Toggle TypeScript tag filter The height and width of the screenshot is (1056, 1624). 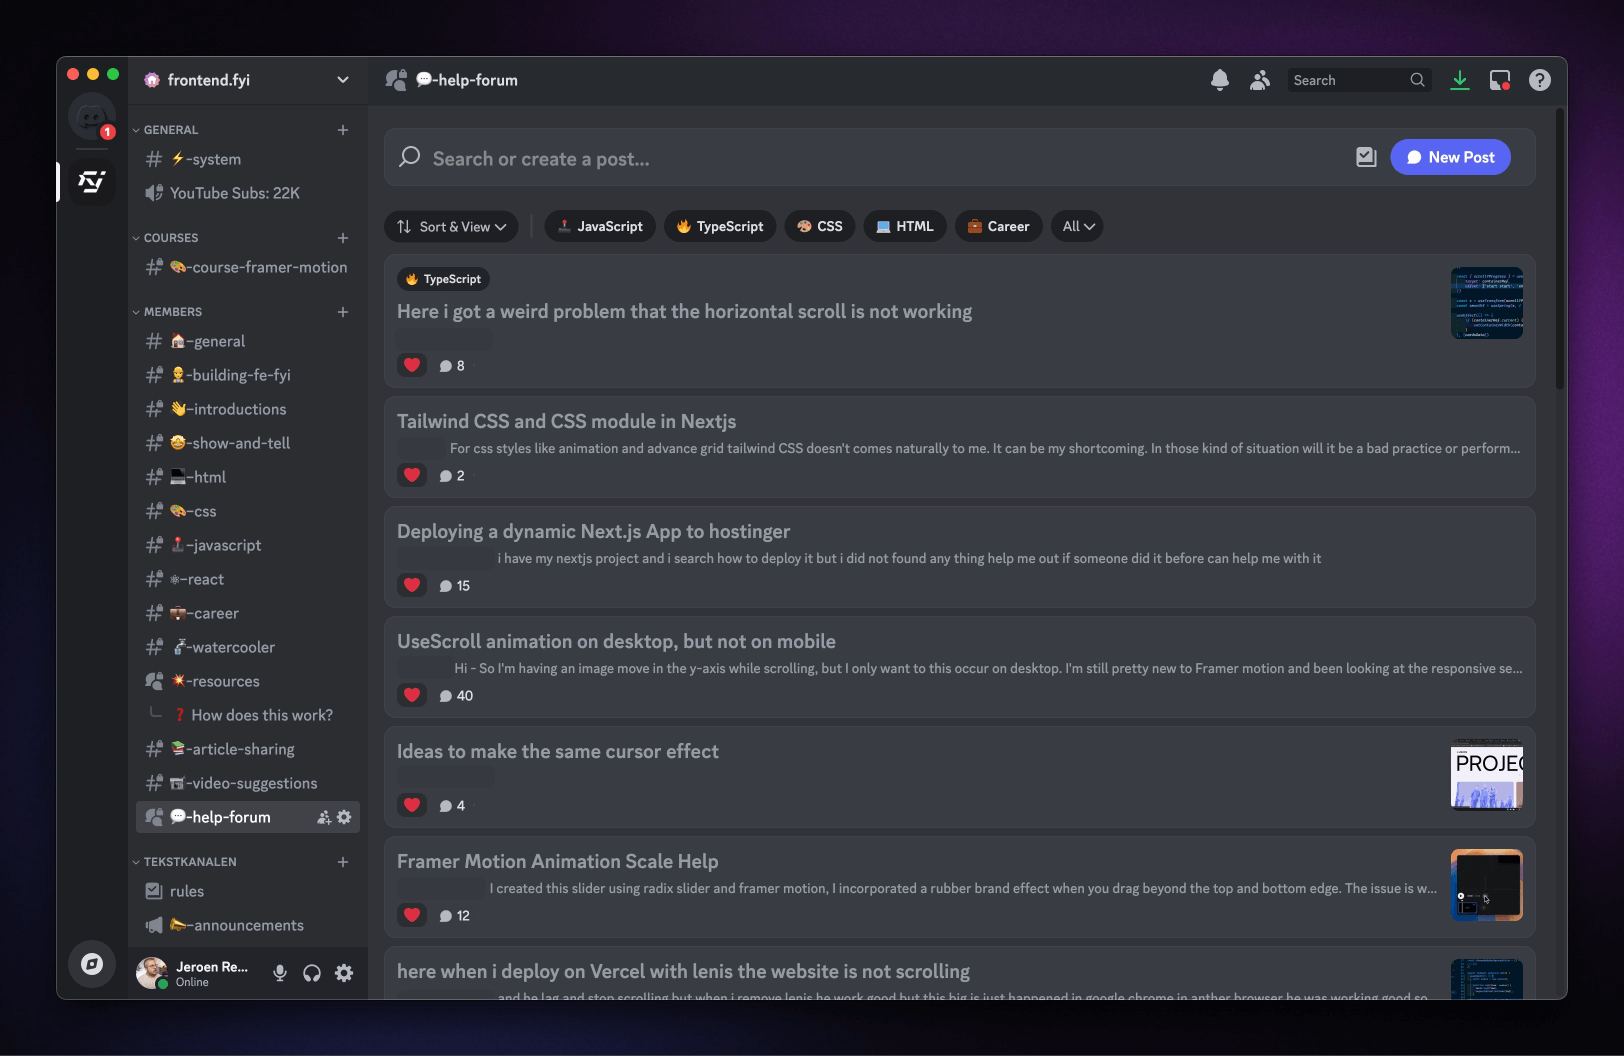click(720, 226)
